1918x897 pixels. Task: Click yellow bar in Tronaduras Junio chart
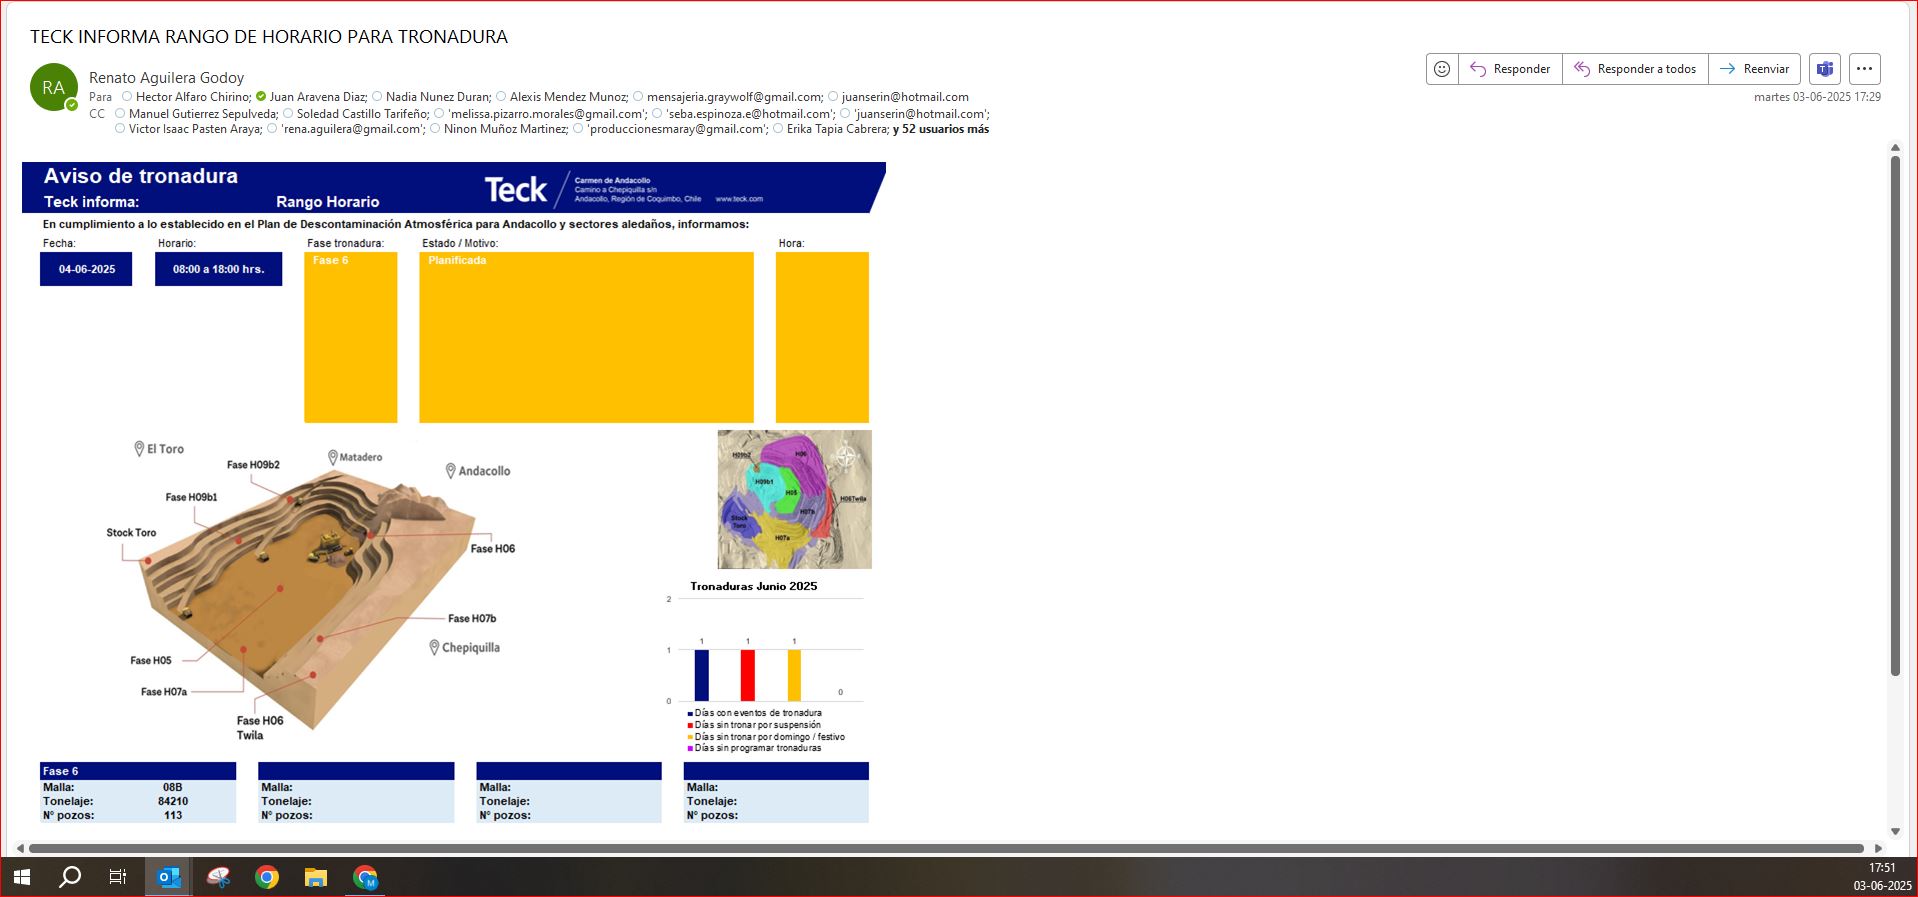point(794,675)
